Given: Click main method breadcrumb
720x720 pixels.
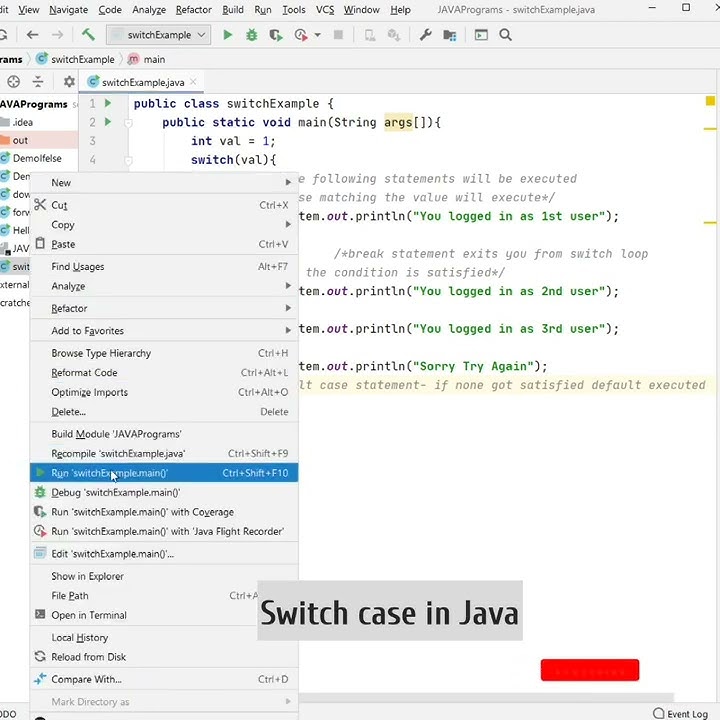Looking at the screenshot, I should click(x=147, y=59).
